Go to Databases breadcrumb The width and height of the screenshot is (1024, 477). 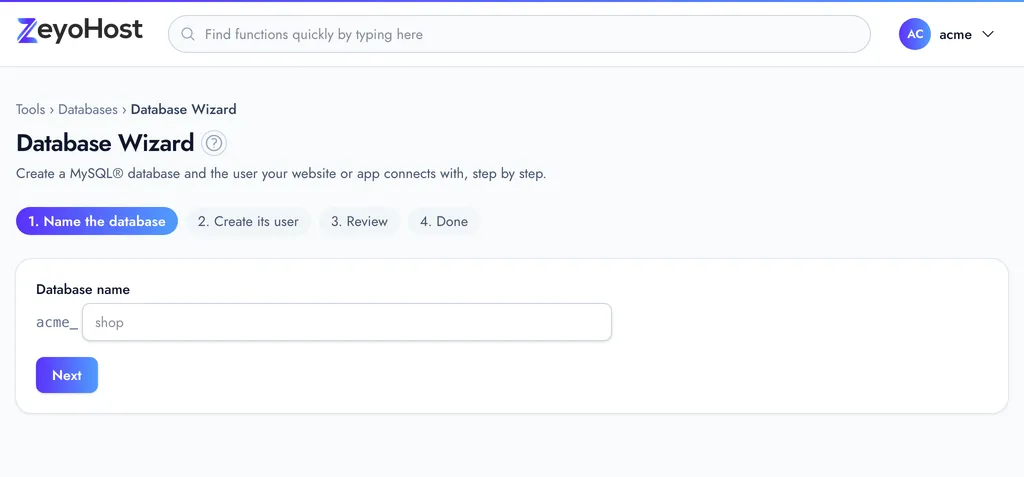88,109
